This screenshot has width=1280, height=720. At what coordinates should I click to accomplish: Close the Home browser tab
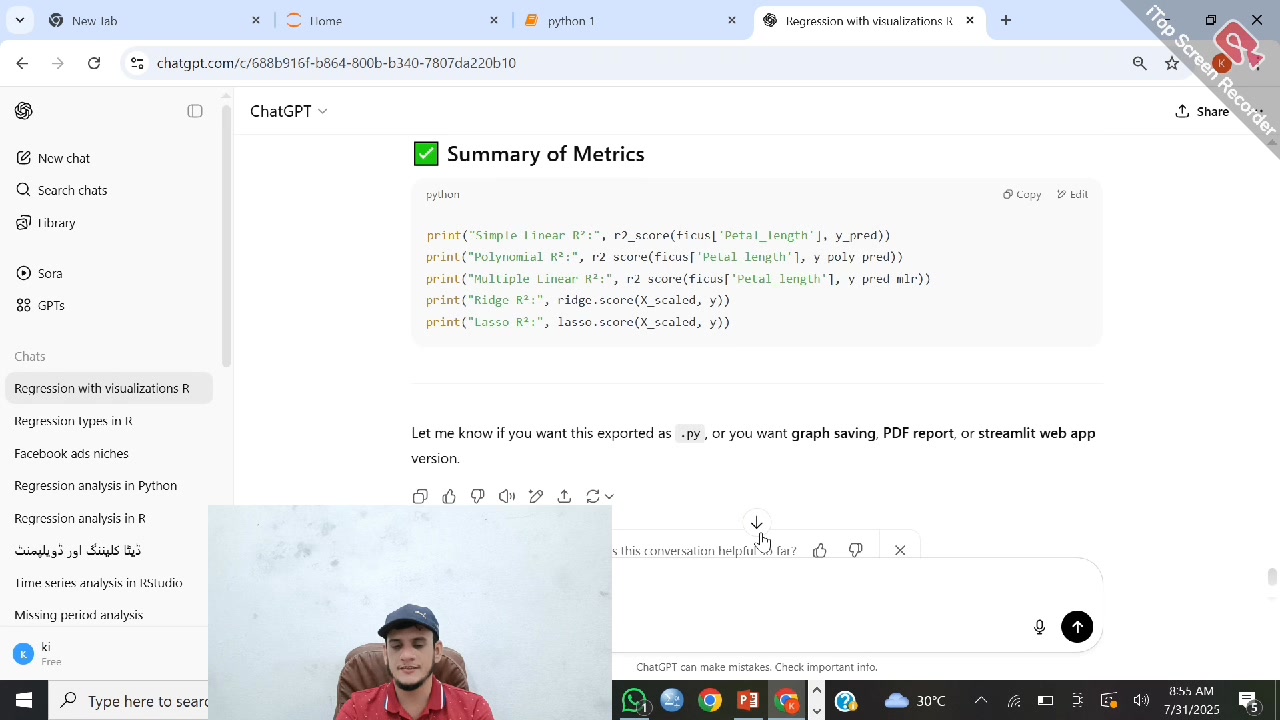point(494,20)
